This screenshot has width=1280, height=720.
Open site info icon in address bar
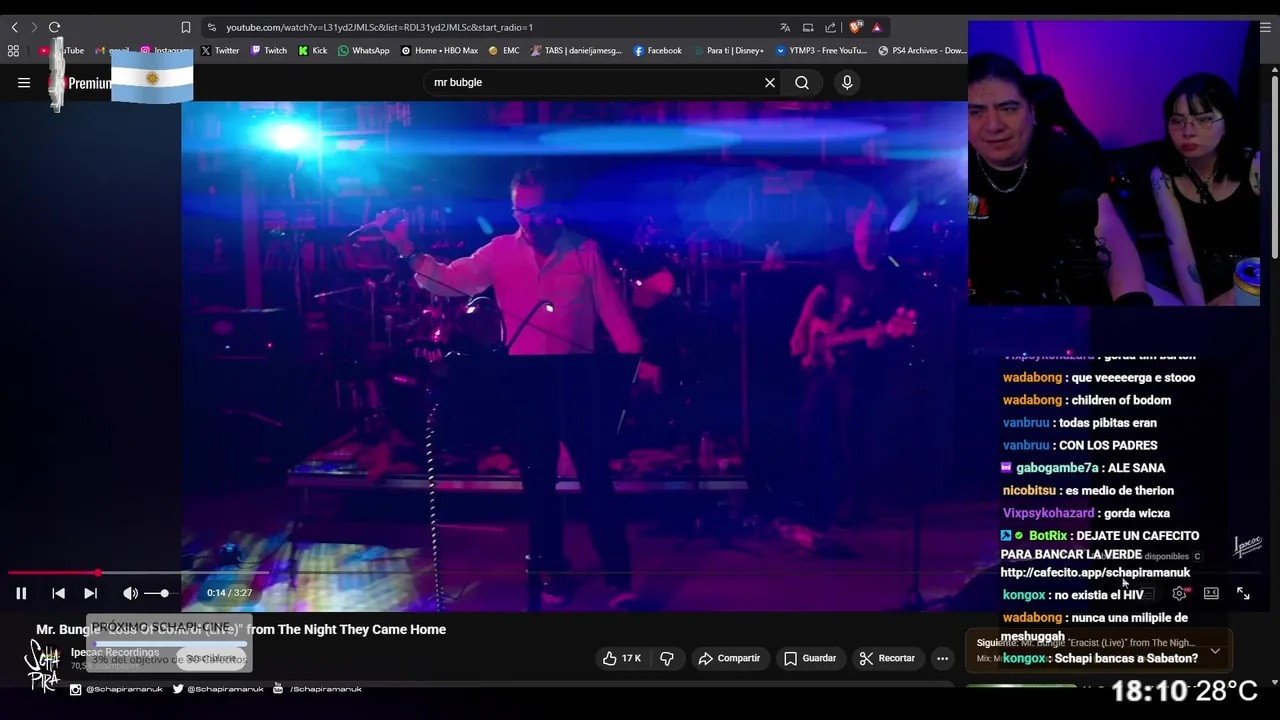[211, 27]
